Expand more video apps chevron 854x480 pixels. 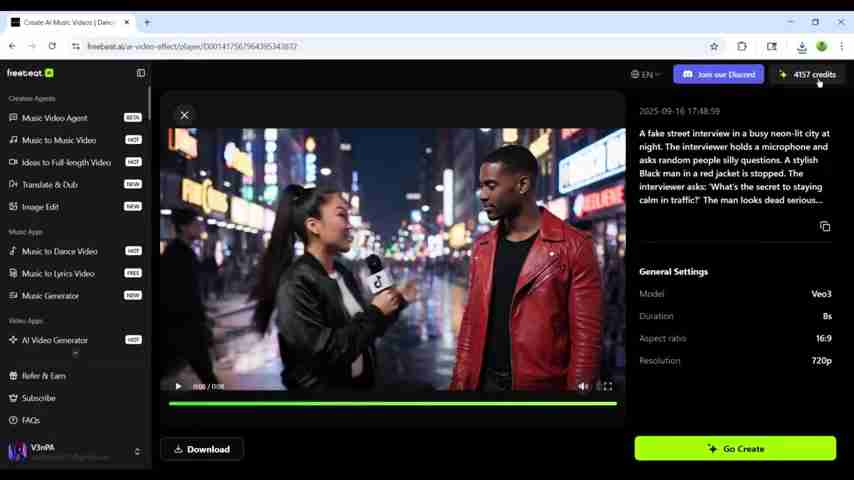tap(75, 354)
